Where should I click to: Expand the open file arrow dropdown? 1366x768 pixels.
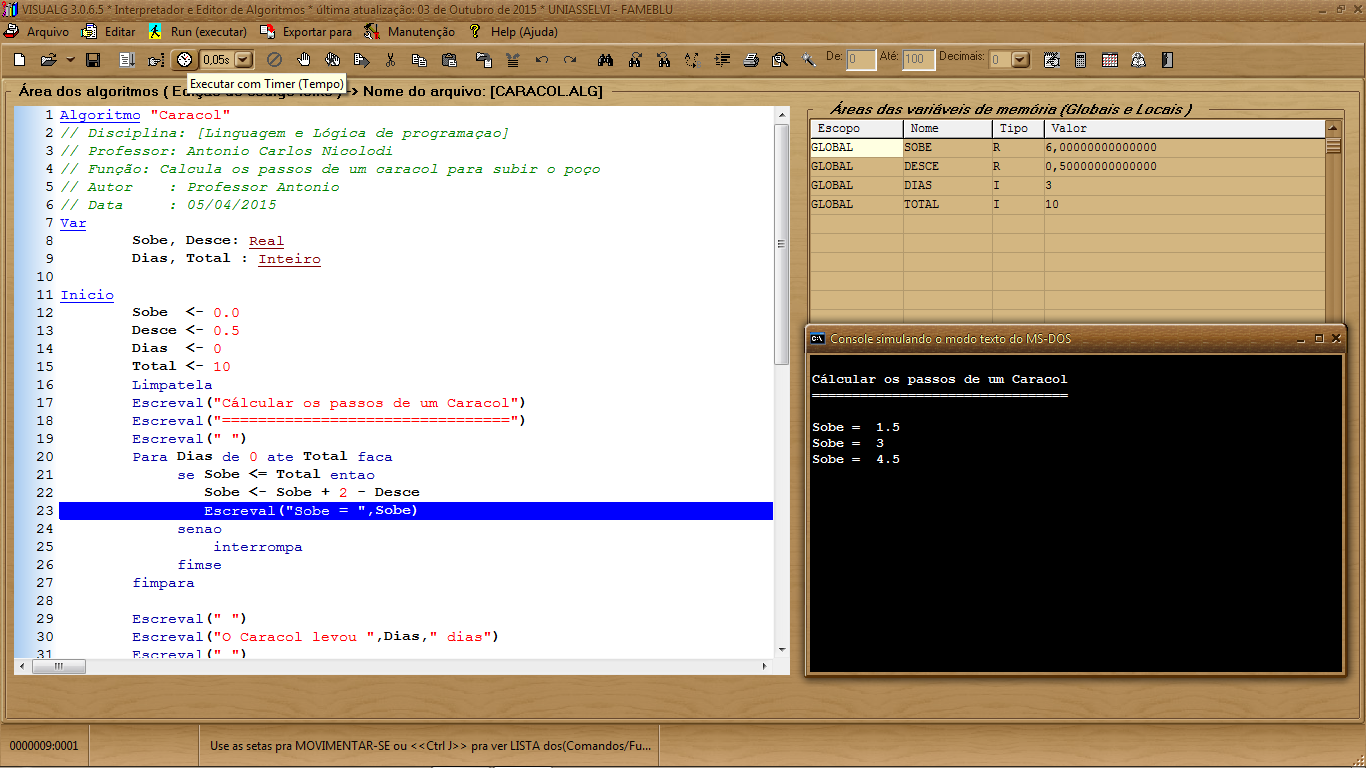[71, 60]
